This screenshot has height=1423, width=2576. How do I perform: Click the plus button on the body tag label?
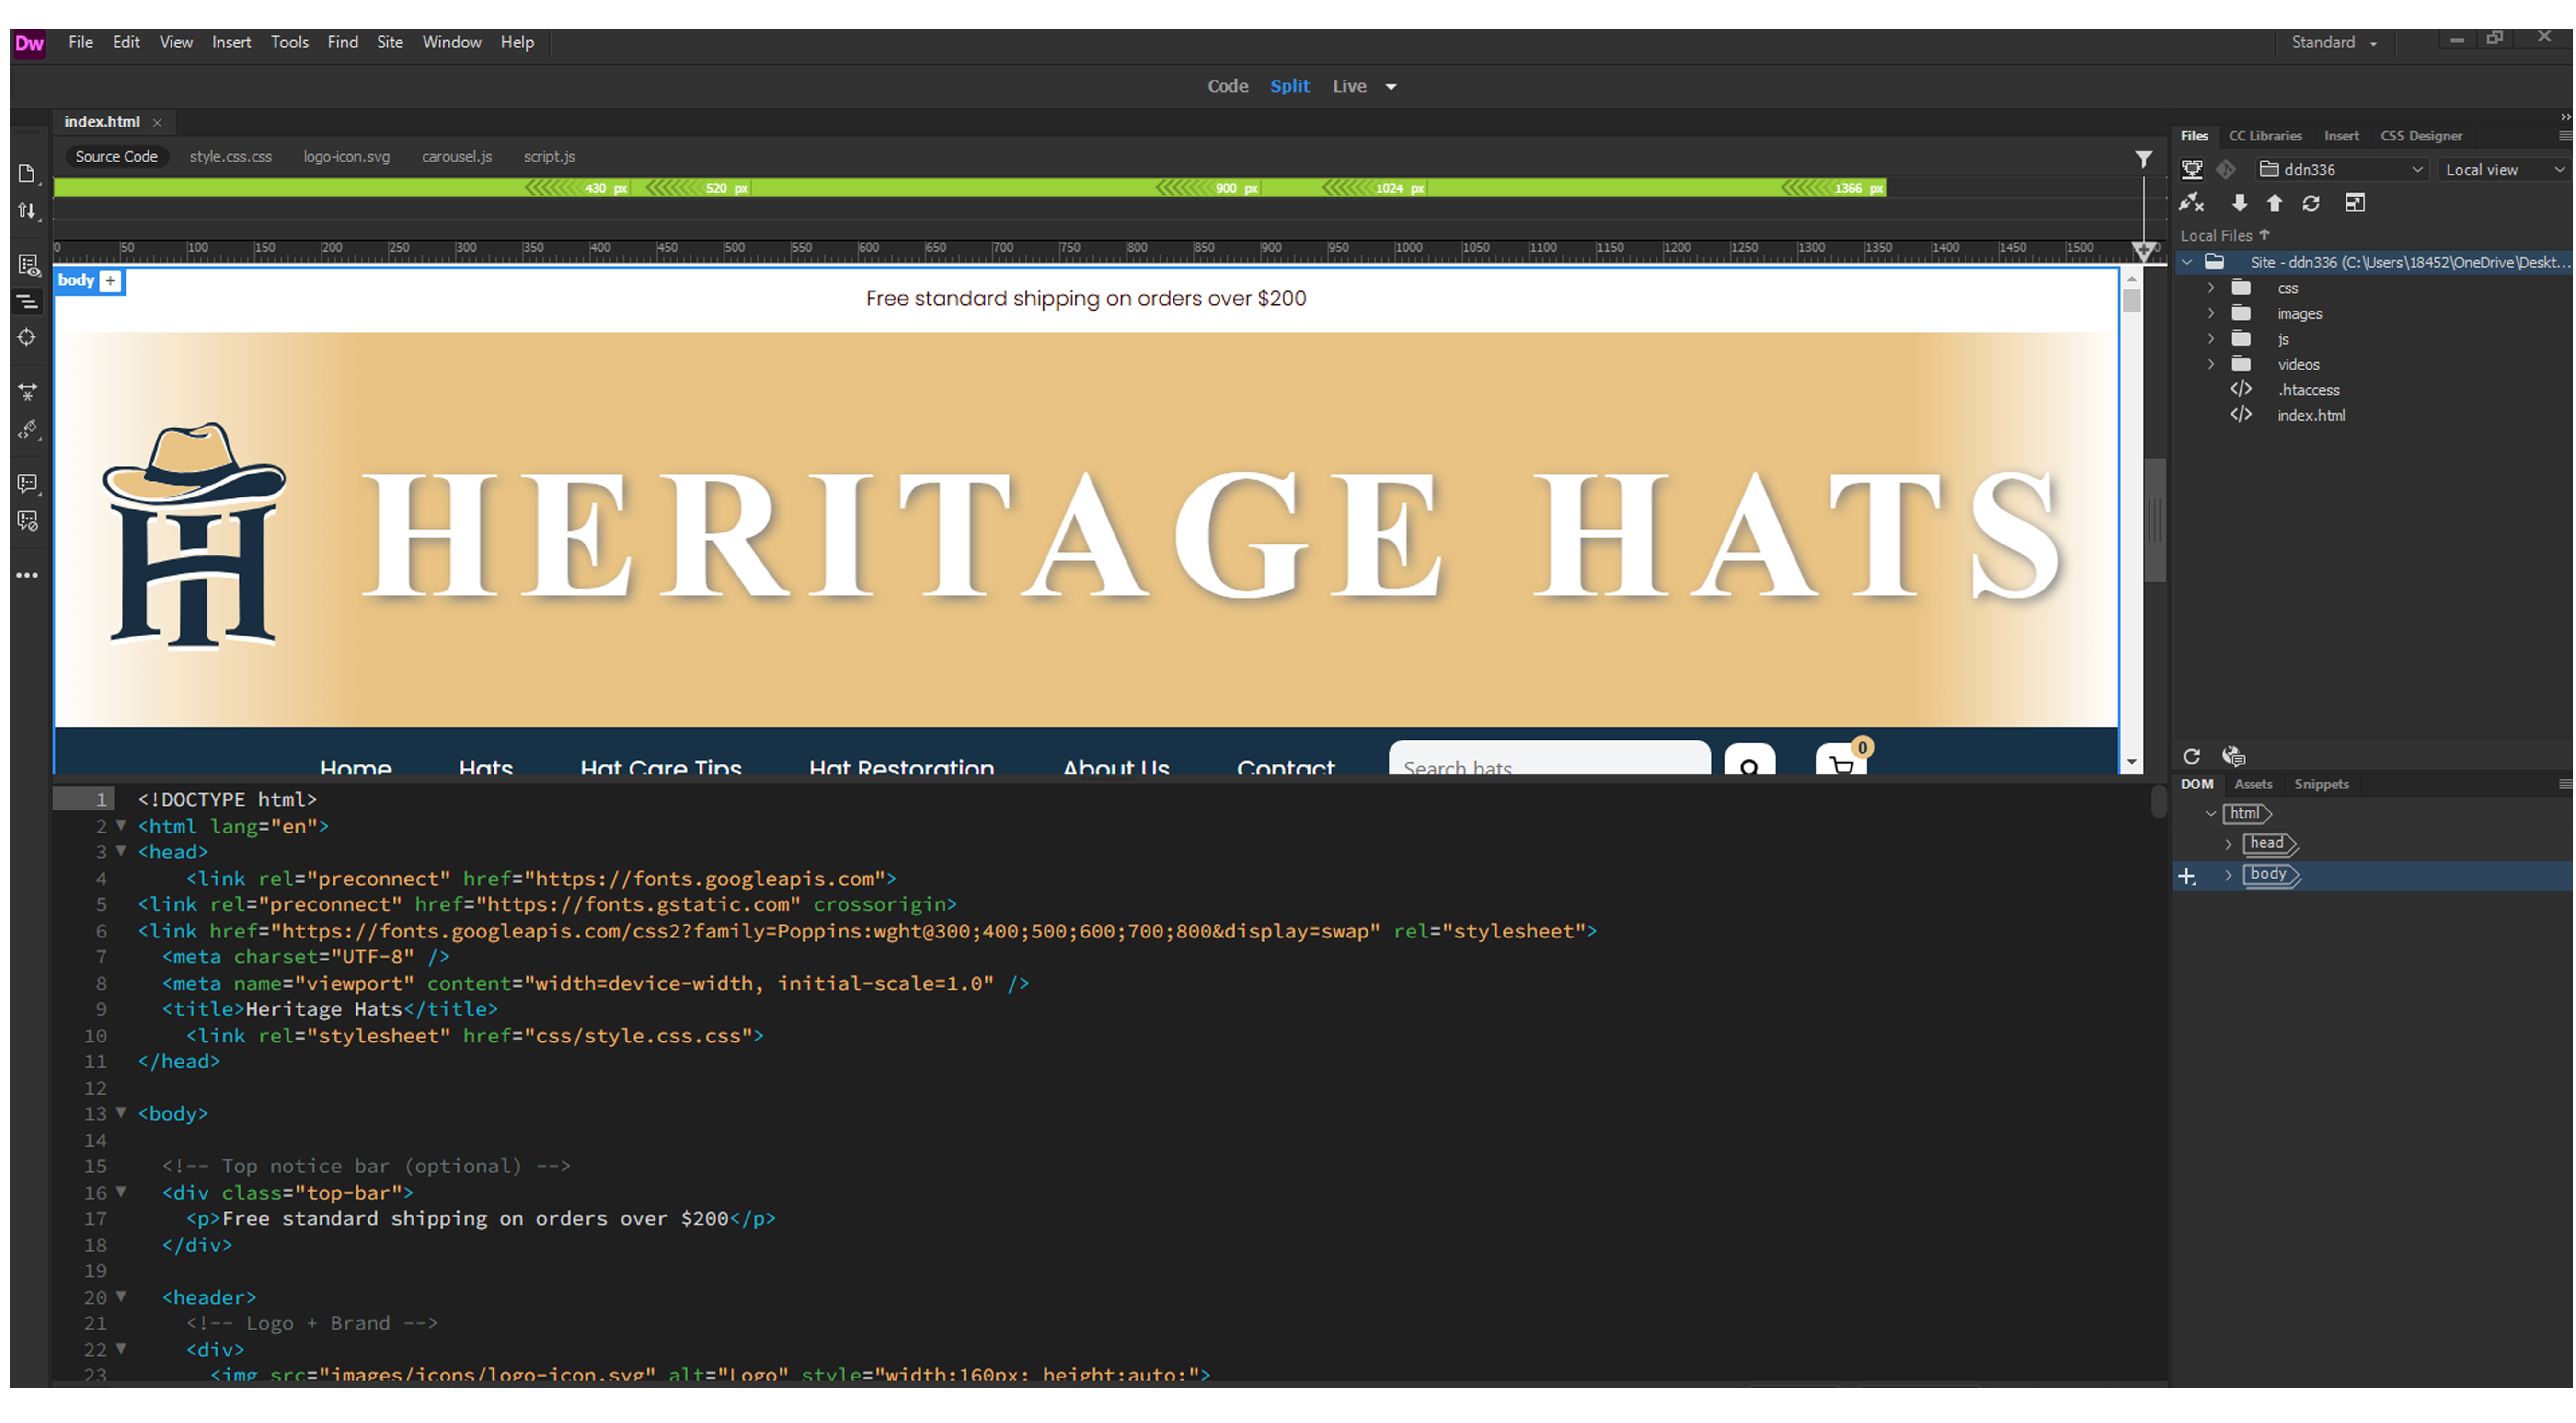click(111, 281)
